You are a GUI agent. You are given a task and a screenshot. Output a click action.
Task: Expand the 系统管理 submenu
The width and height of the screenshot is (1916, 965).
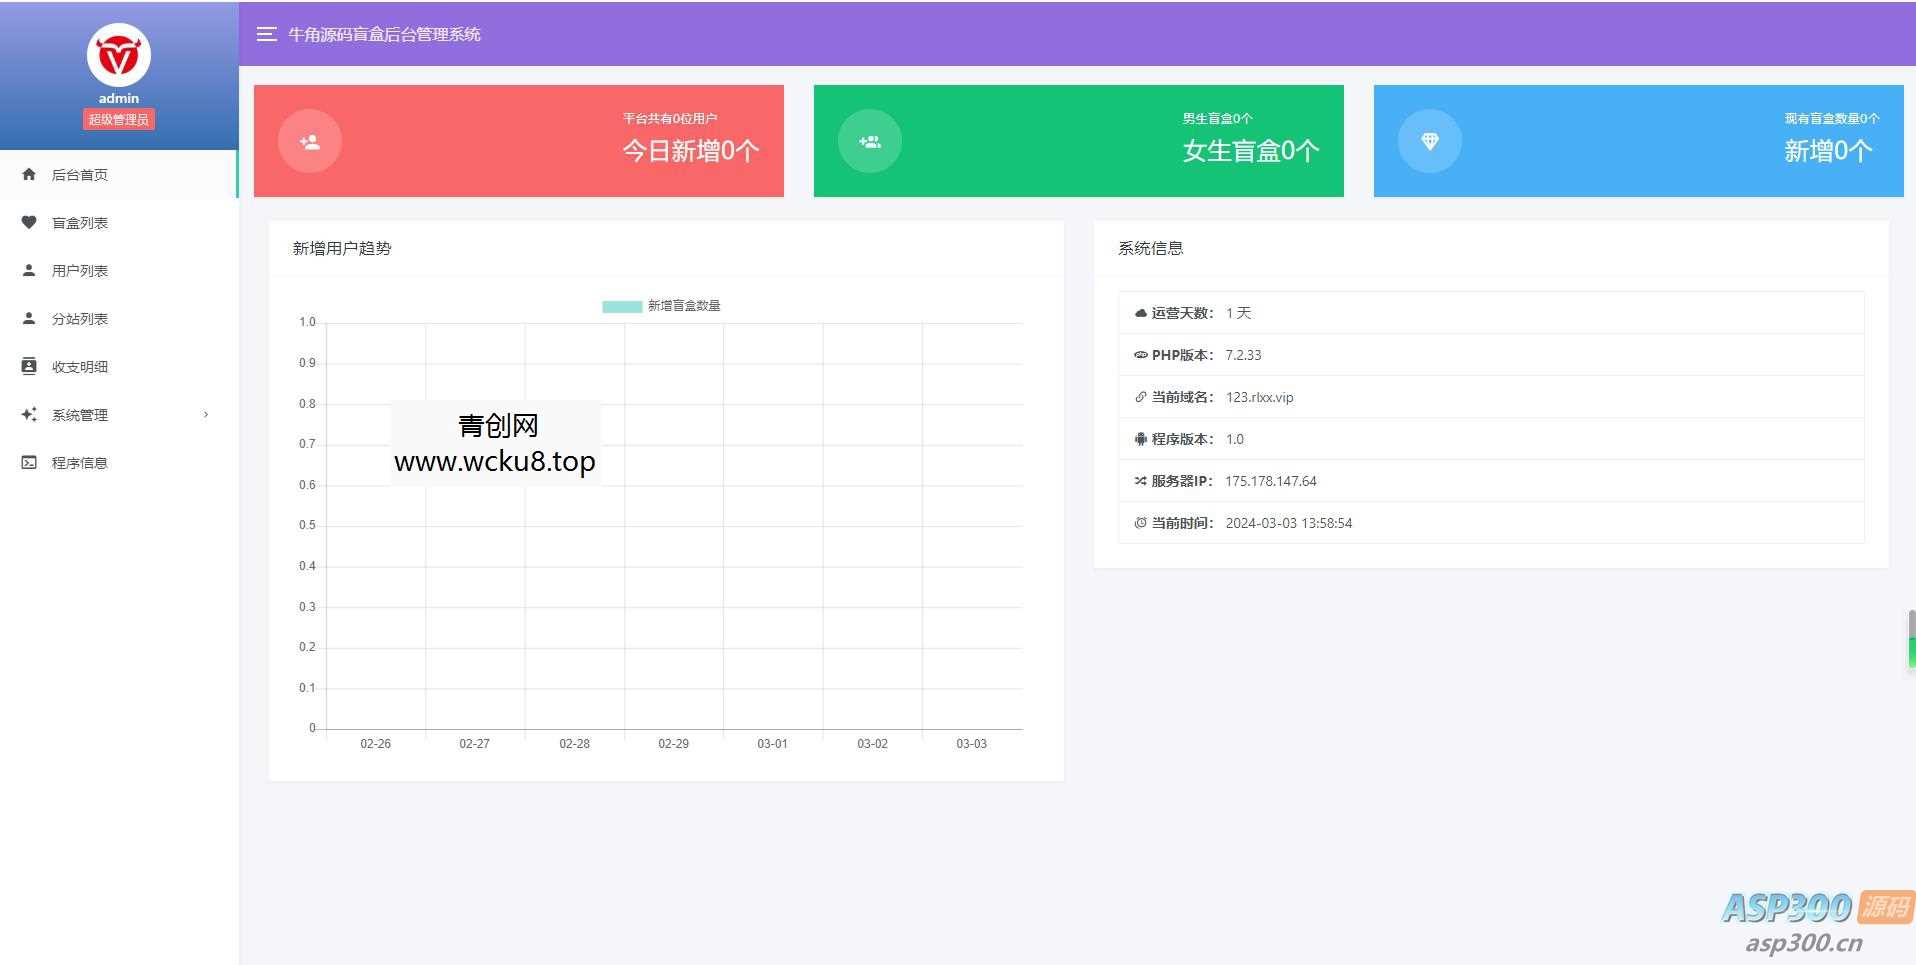[207, 414]
